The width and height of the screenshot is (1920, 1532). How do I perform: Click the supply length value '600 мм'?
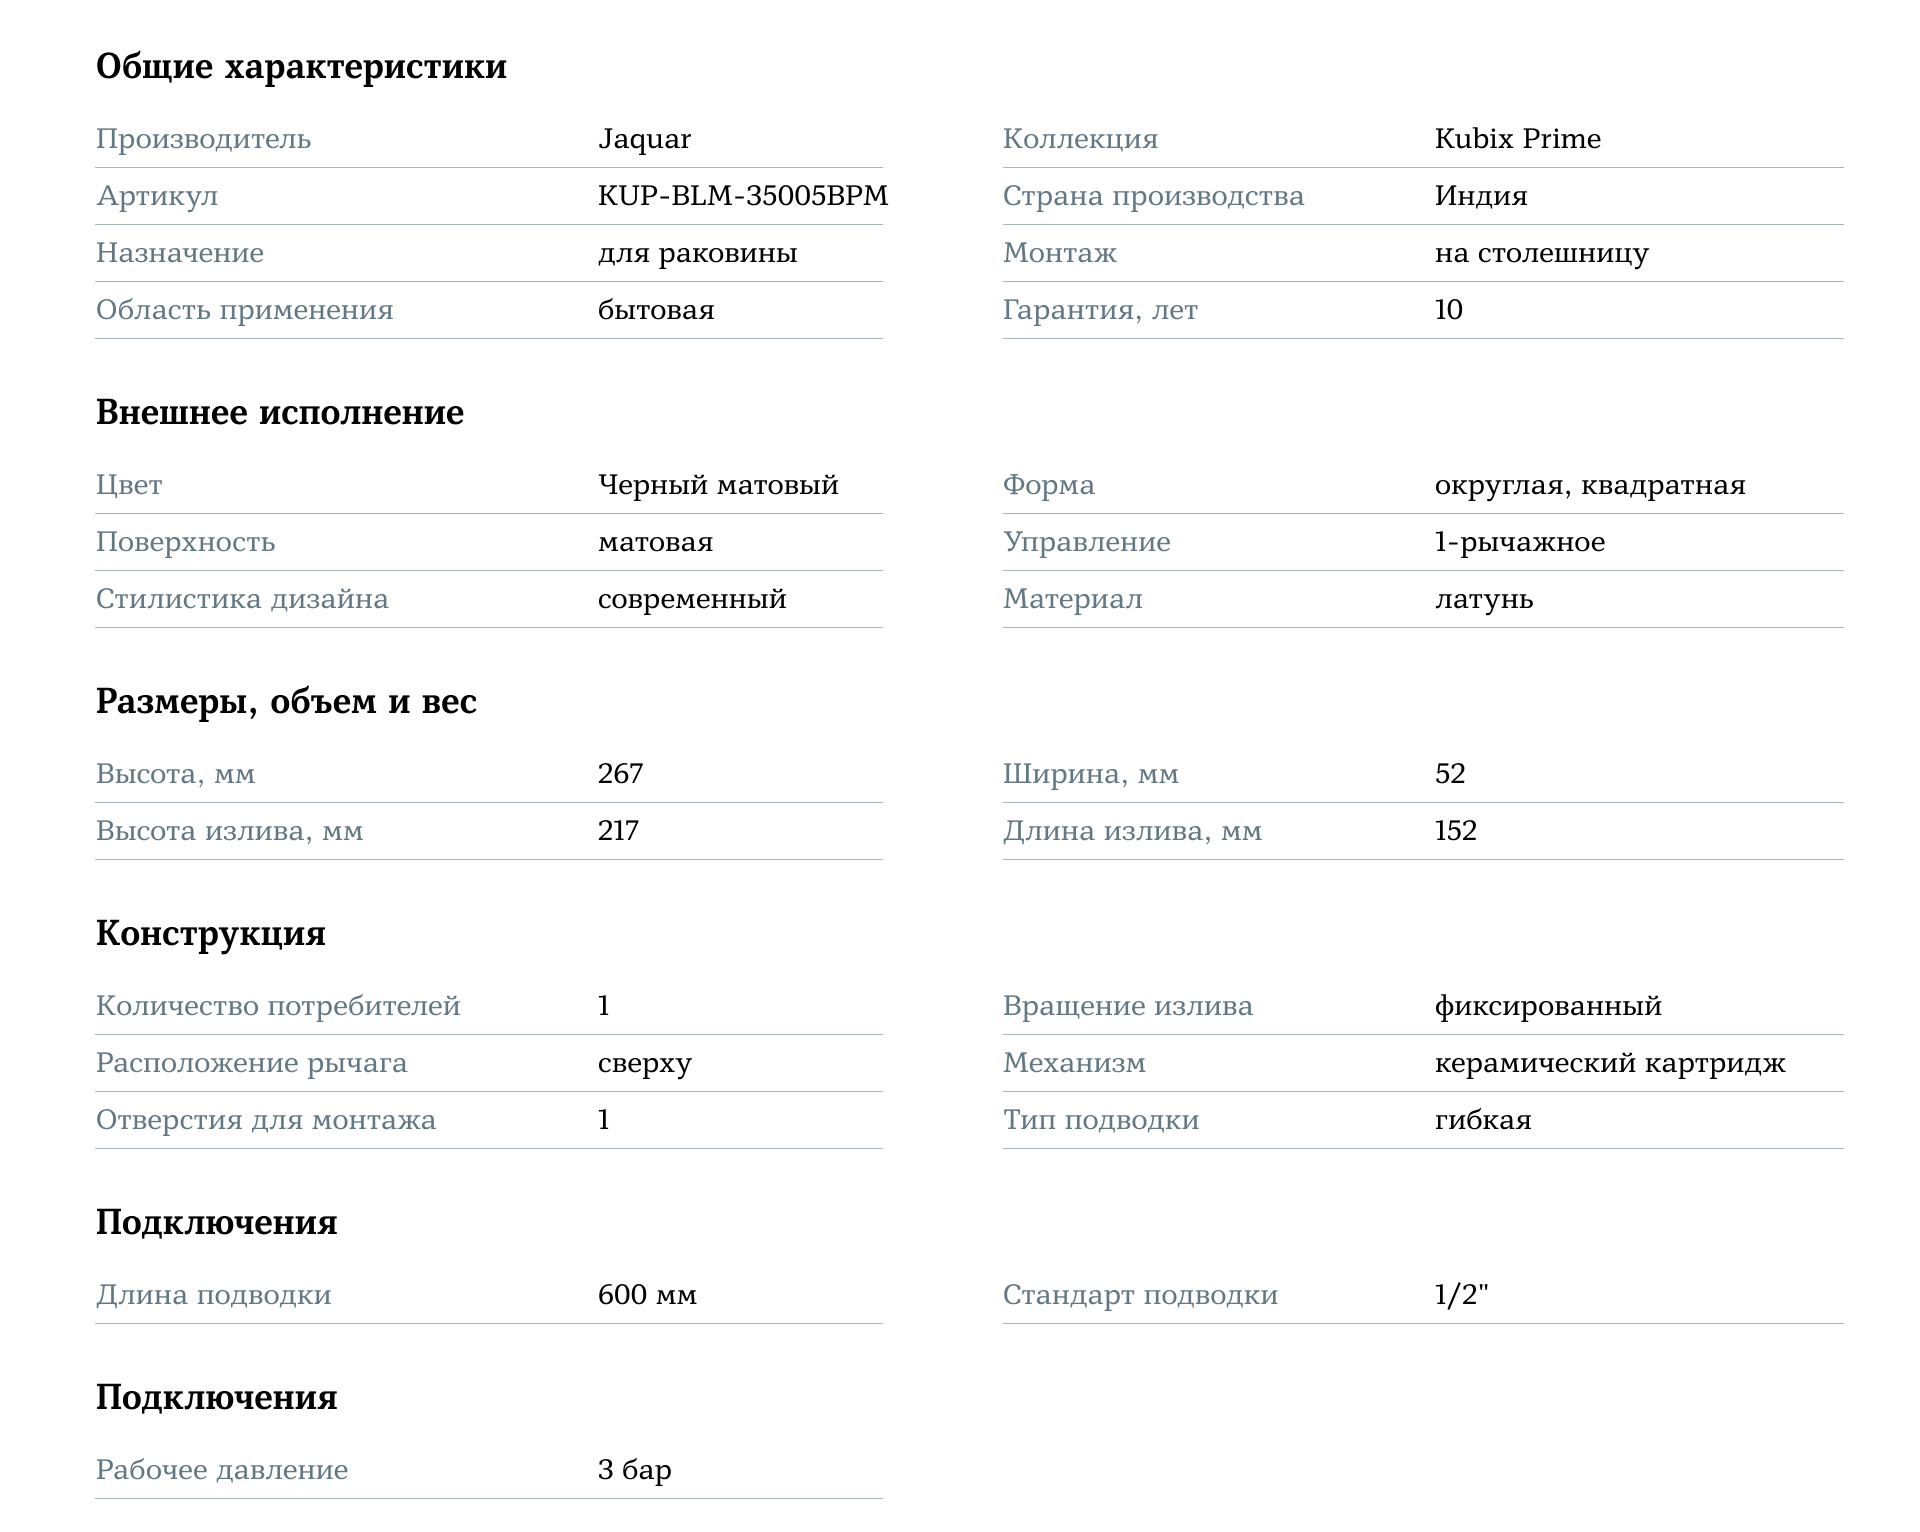647,1295
